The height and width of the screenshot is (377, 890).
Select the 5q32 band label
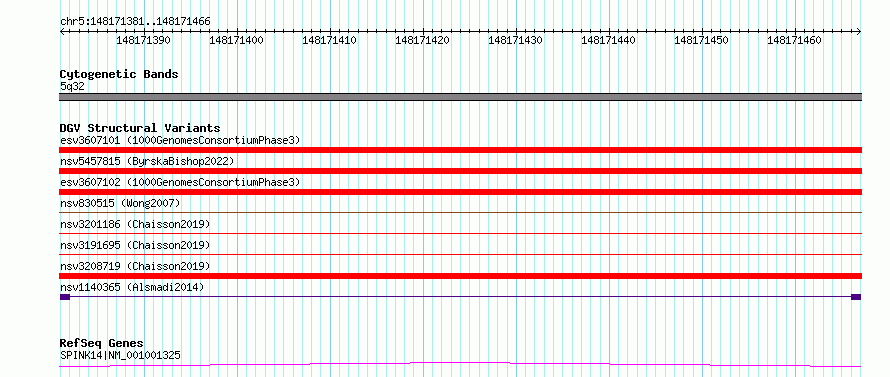72,86
